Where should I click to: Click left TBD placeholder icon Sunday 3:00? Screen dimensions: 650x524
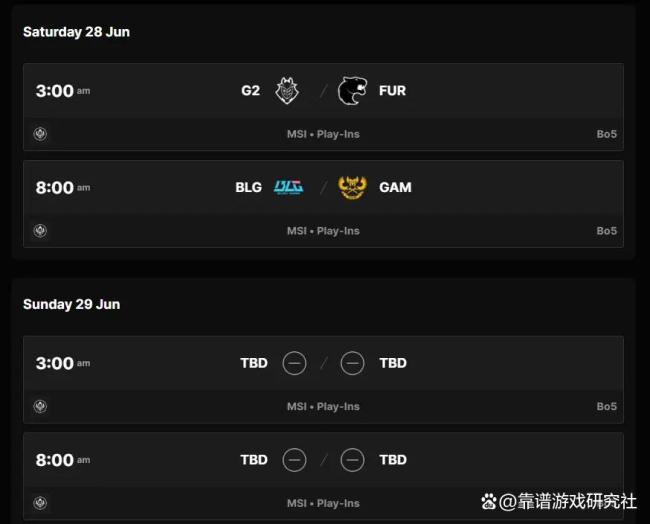294,363
